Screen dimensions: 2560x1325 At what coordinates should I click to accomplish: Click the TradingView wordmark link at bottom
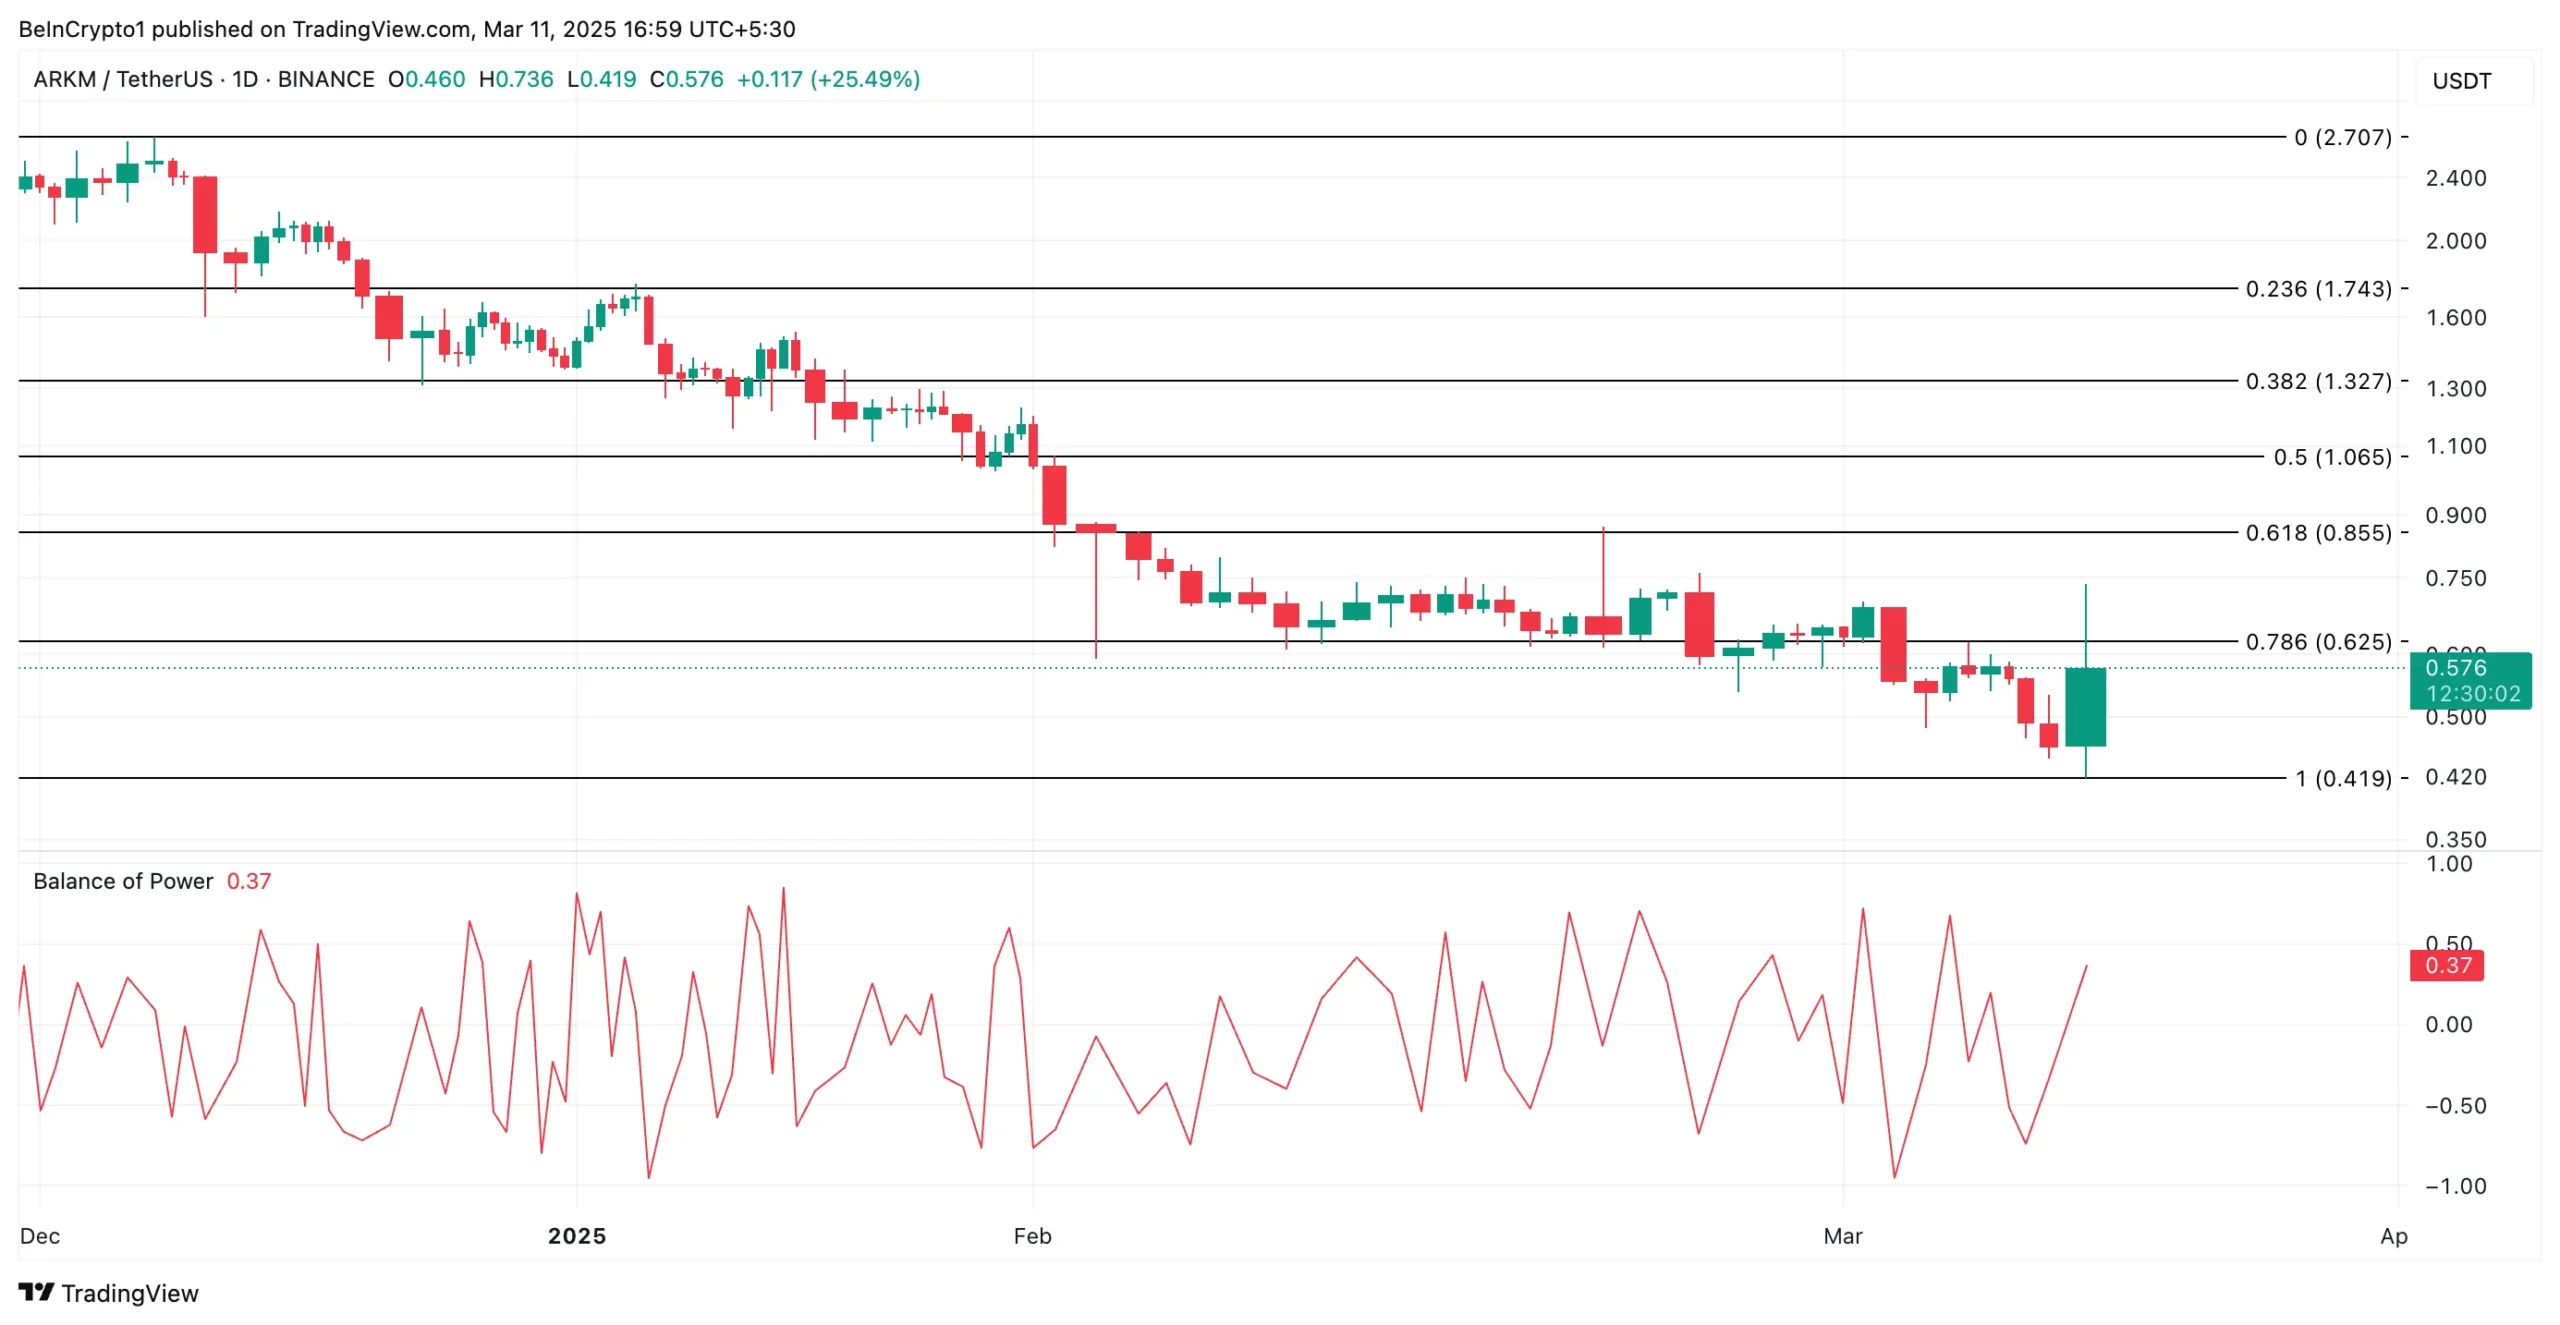pyautogui.click(x=130, y=1292)
